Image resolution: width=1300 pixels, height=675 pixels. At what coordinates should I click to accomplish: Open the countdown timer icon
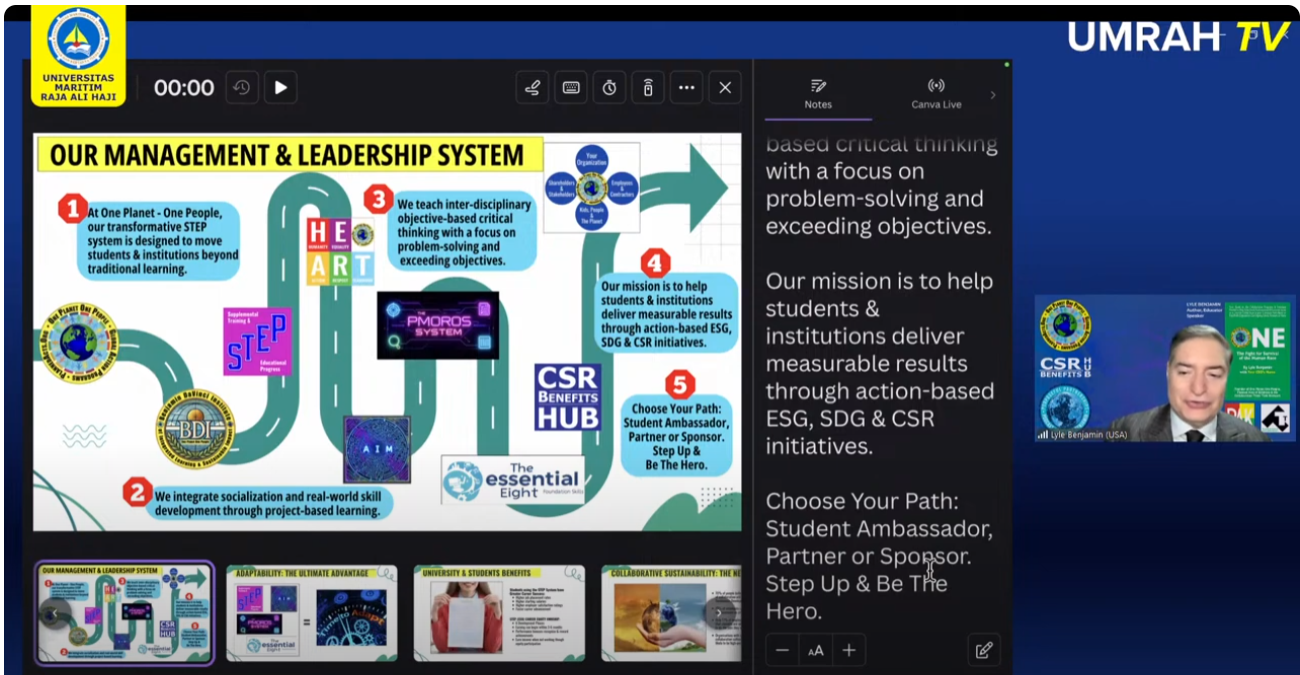click(609, 88)
